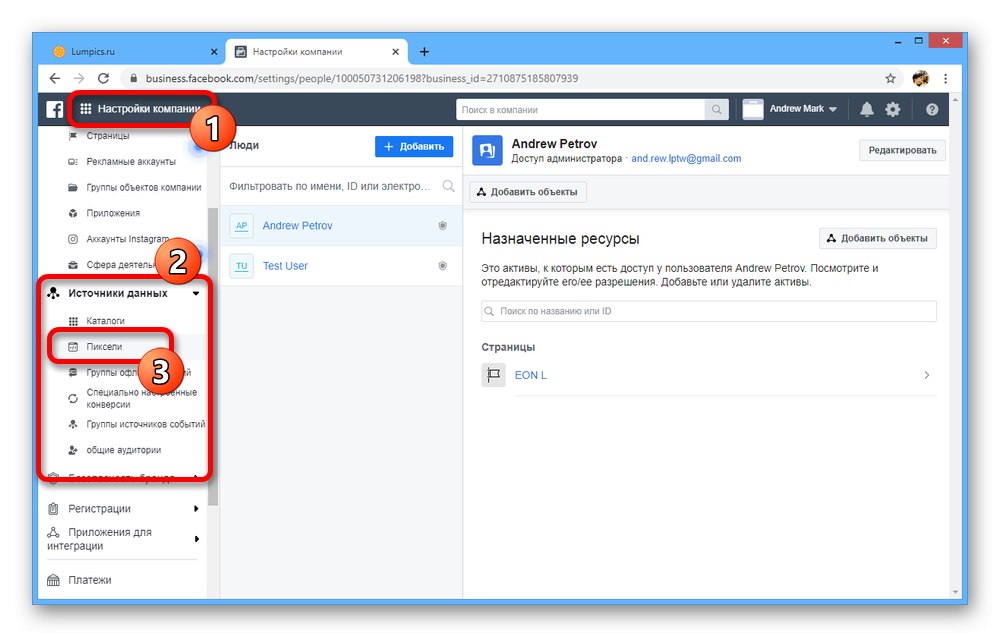The width and height of the screenshot is (1000, 637).
Task: Click the search magnifier in company search
Action: tap(716, 110)
